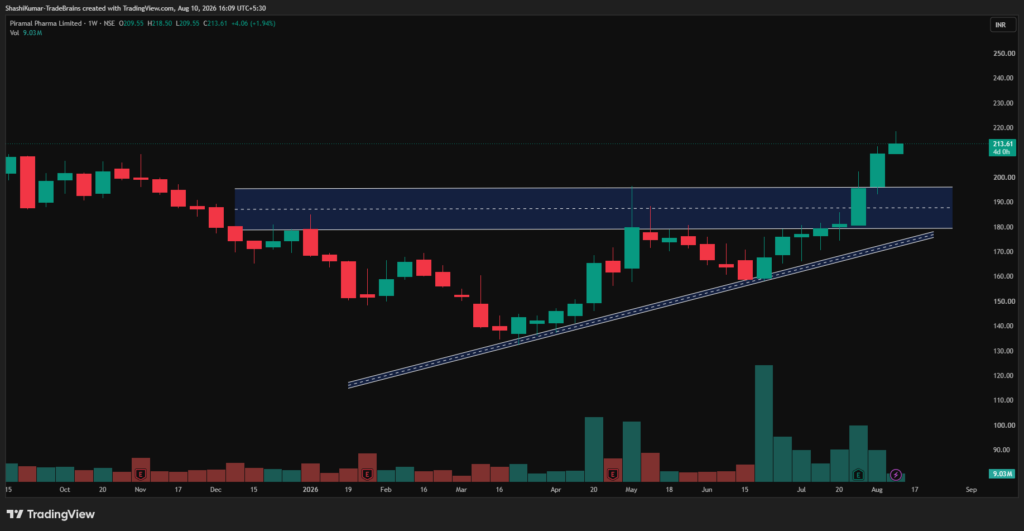Click the Dec label on time axis
This screenshot has height=531, width=1024.
pyautogui.click(x=216, y=490)
